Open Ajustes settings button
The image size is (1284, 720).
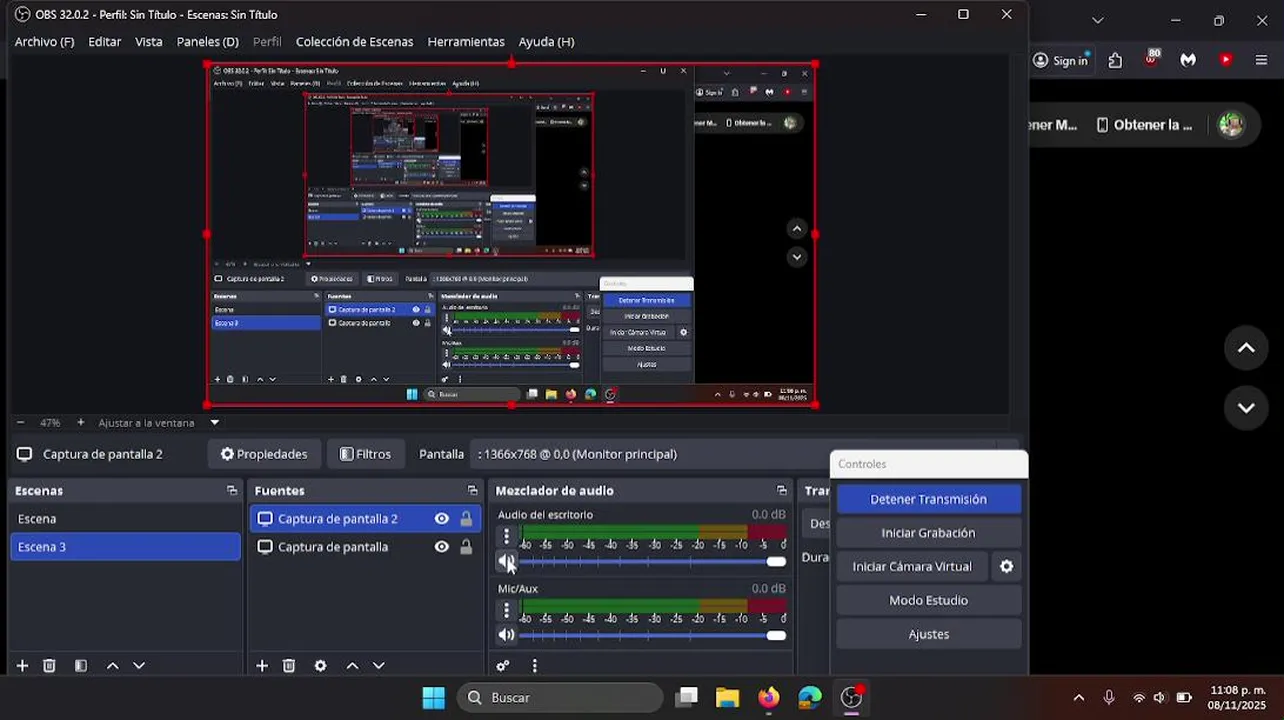pos(928,634)
